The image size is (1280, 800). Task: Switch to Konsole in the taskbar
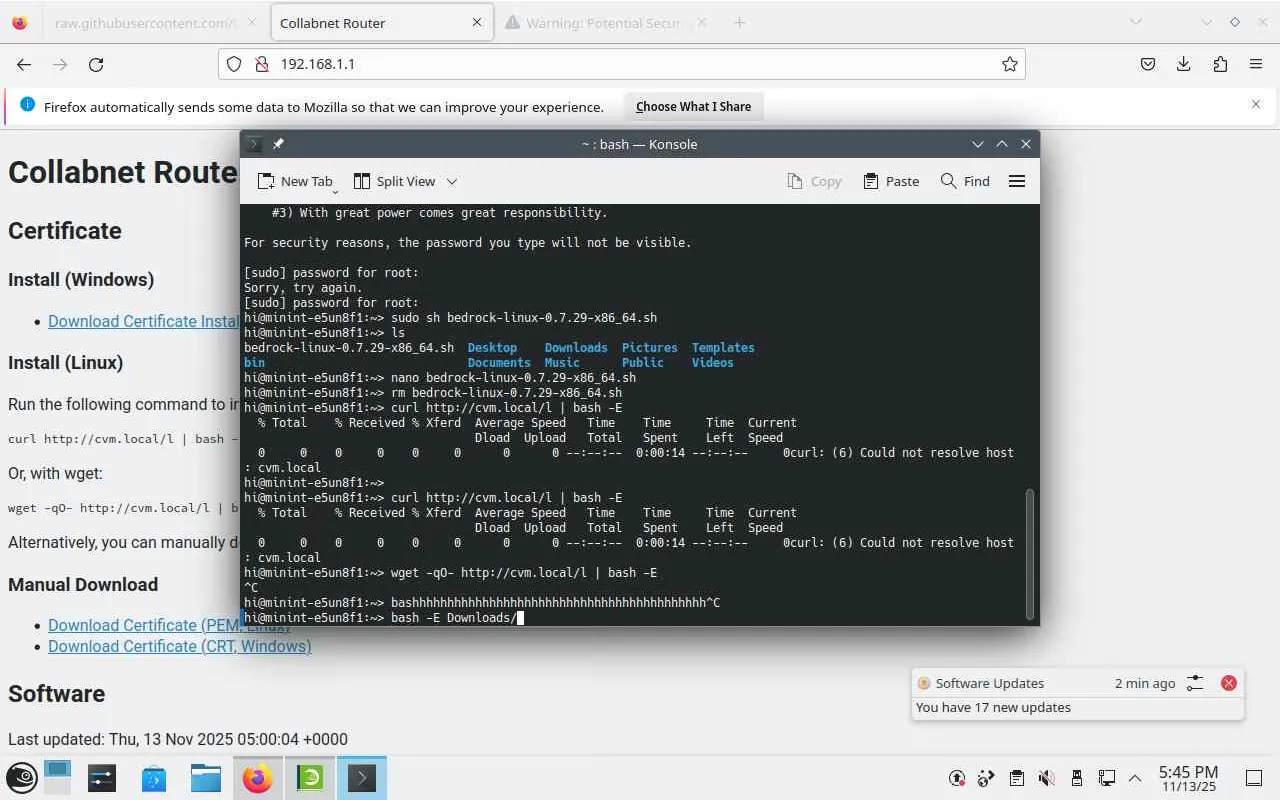(362, 778)
